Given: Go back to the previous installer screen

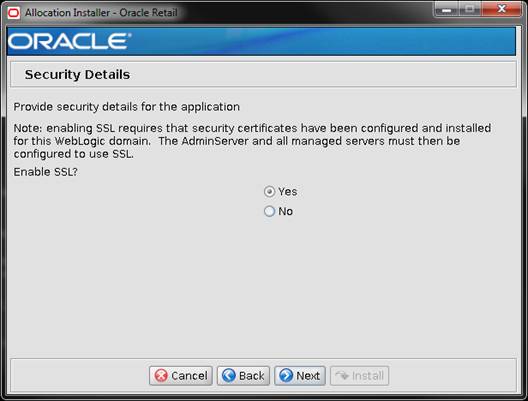Looking at the screenshot, I should pyautogui.click(x=243, y=375).
